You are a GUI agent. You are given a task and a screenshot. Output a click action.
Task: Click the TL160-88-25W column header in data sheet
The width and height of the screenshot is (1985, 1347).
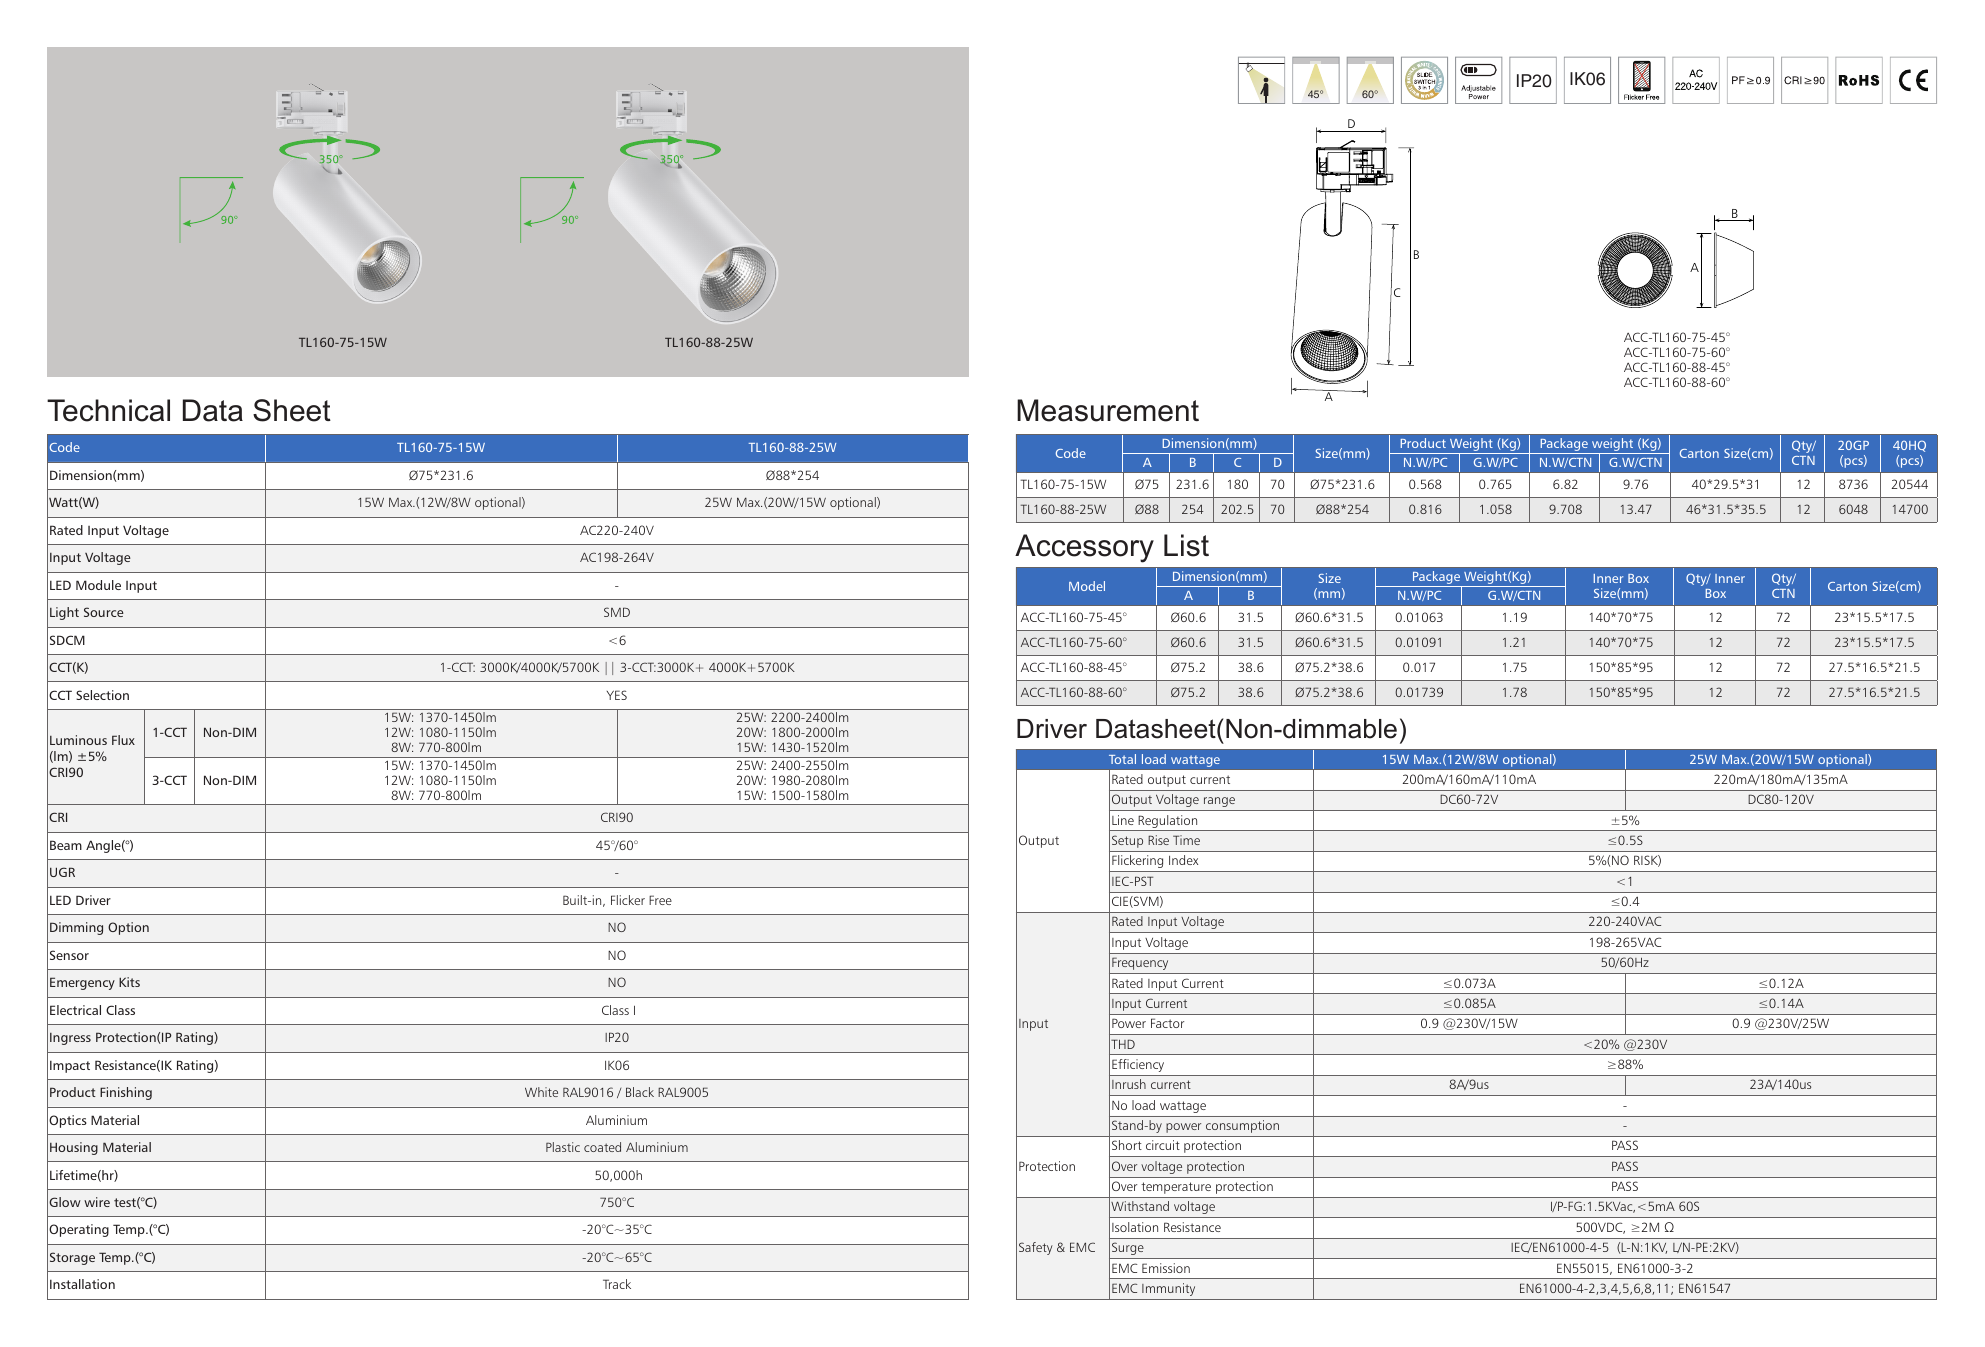[x=792, y=448]
